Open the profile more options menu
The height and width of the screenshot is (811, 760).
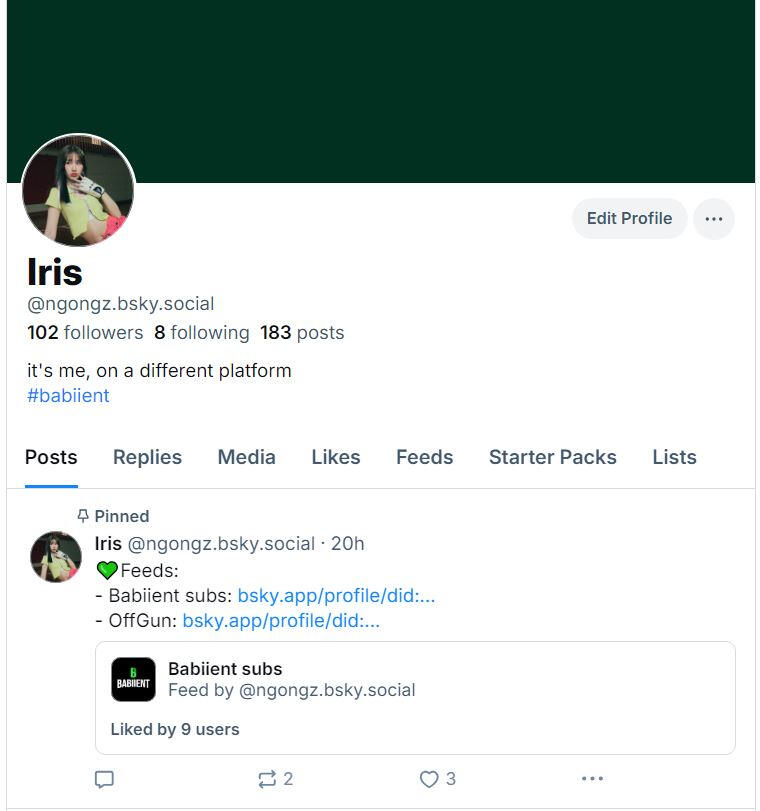(713, 219)
